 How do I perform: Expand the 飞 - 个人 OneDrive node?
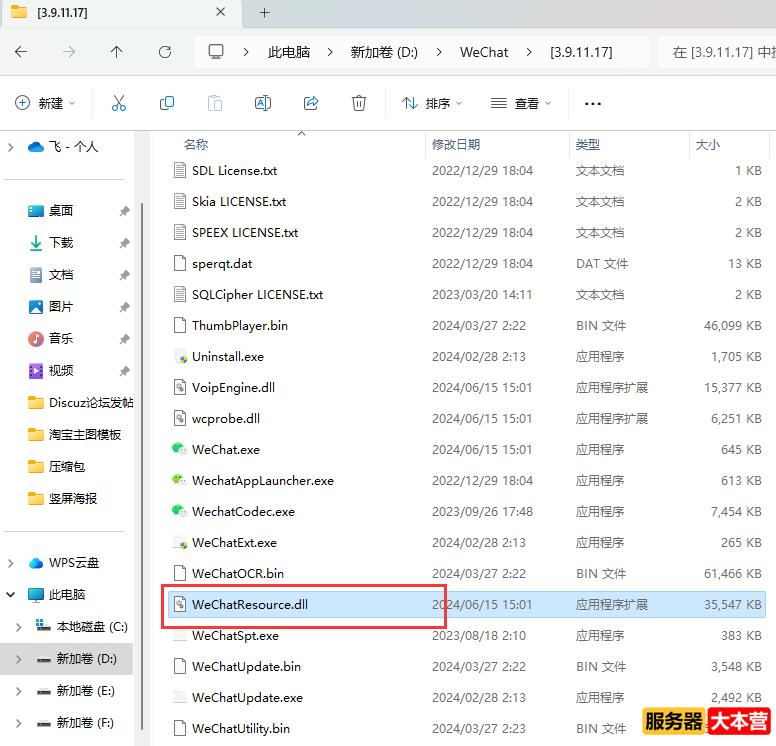point(10,147)
